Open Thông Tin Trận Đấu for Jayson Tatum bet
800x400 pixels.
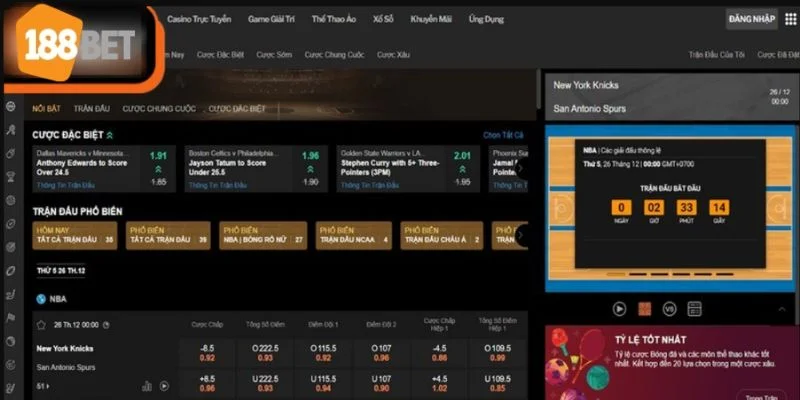click(x=218, y=185)
